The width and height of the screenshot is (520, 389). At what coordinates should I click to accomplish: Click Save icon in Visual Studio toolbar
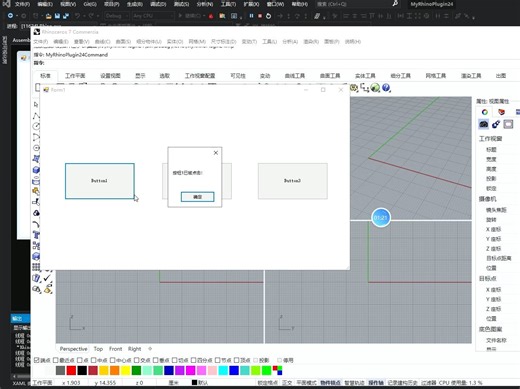tap(57, 16)
